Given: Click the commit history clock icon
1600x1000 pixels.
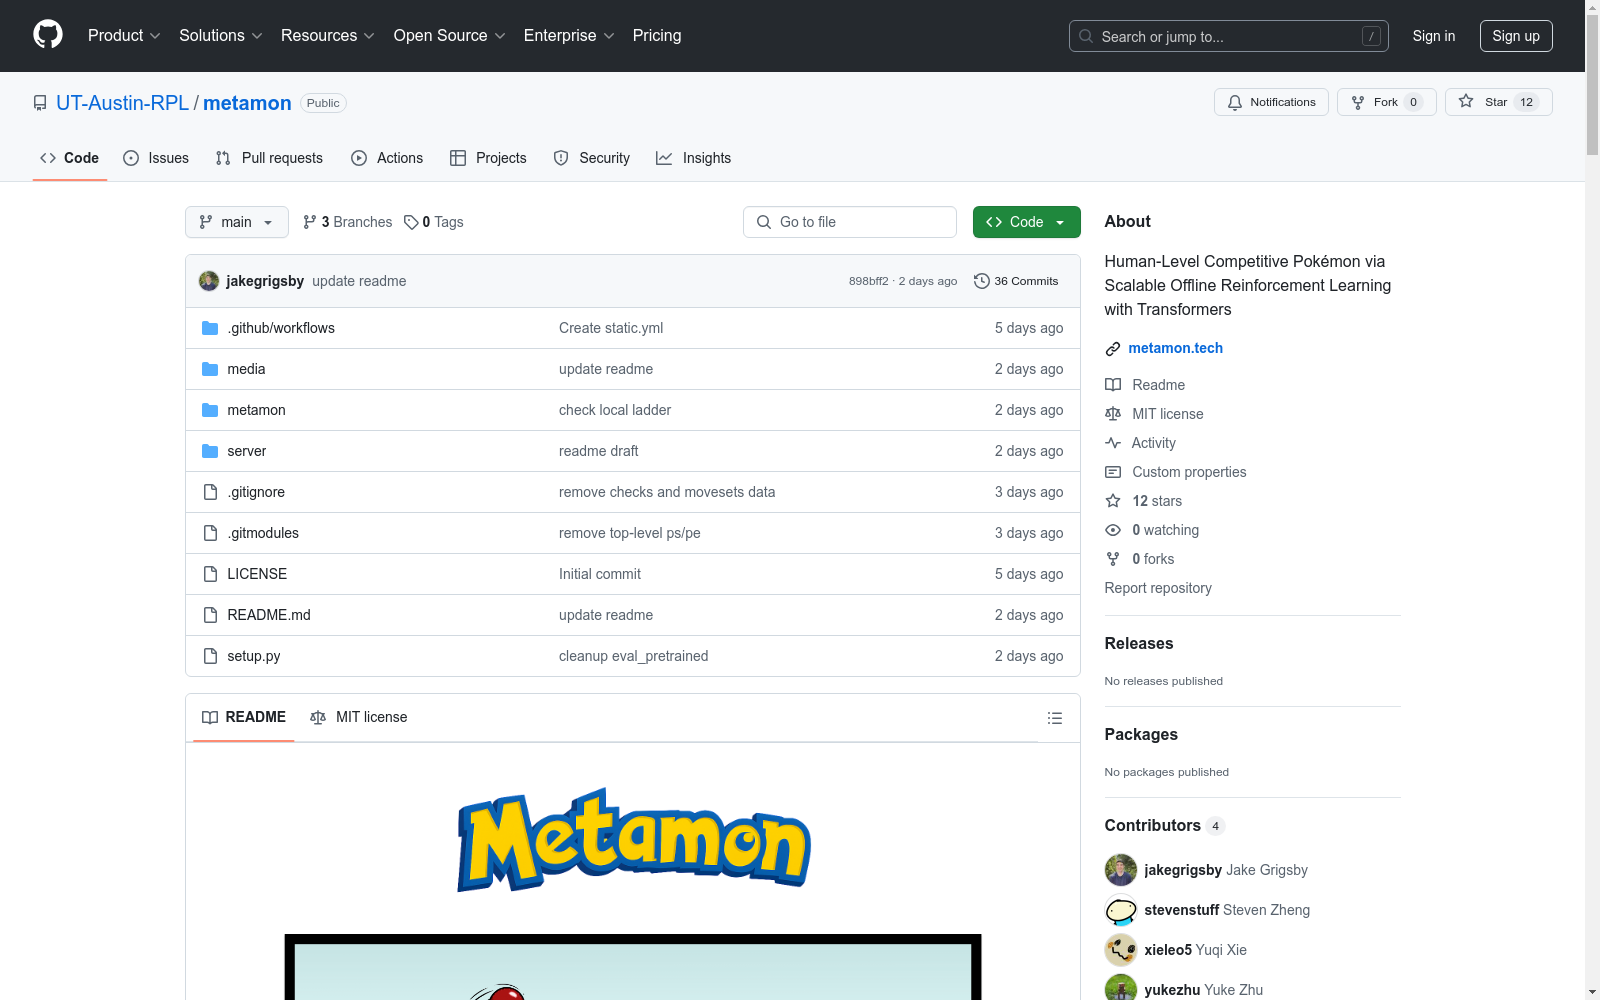Looking at the screenshot, I should point(982,281).
